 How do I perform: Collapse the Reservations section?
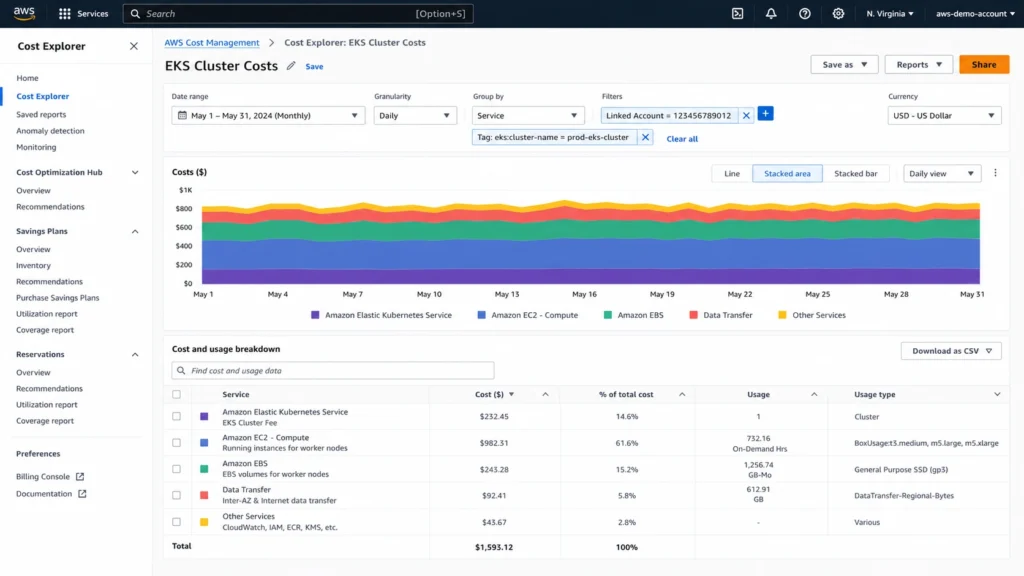click(x=135, y=355)
